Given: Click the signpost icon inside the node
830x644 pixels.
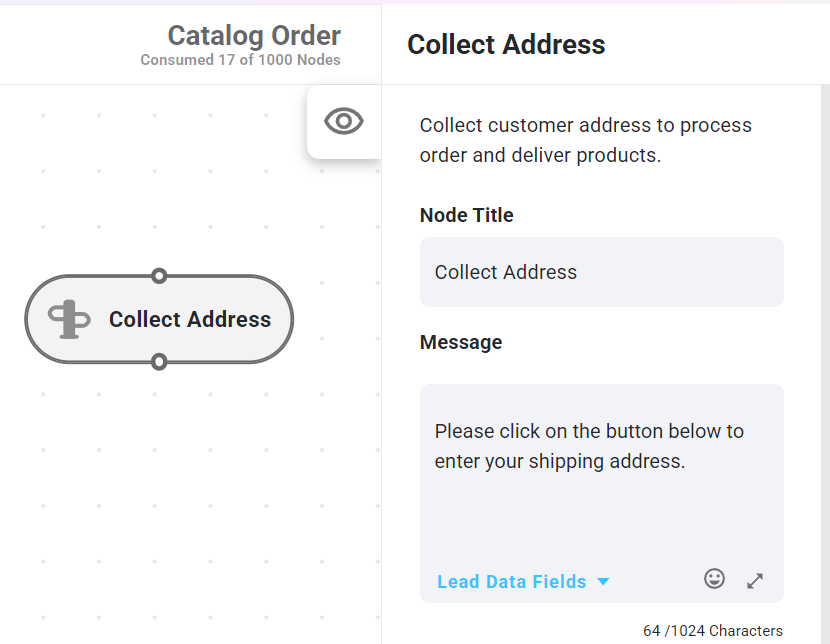Looking at the screenshot, I should tap(69, 319).
